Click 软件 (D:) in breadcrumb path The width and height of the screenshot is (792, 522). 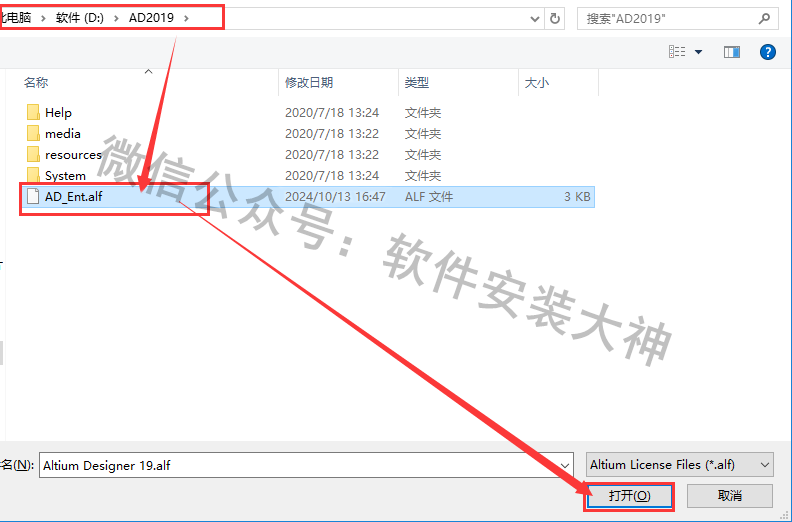(x=81, y=18)
